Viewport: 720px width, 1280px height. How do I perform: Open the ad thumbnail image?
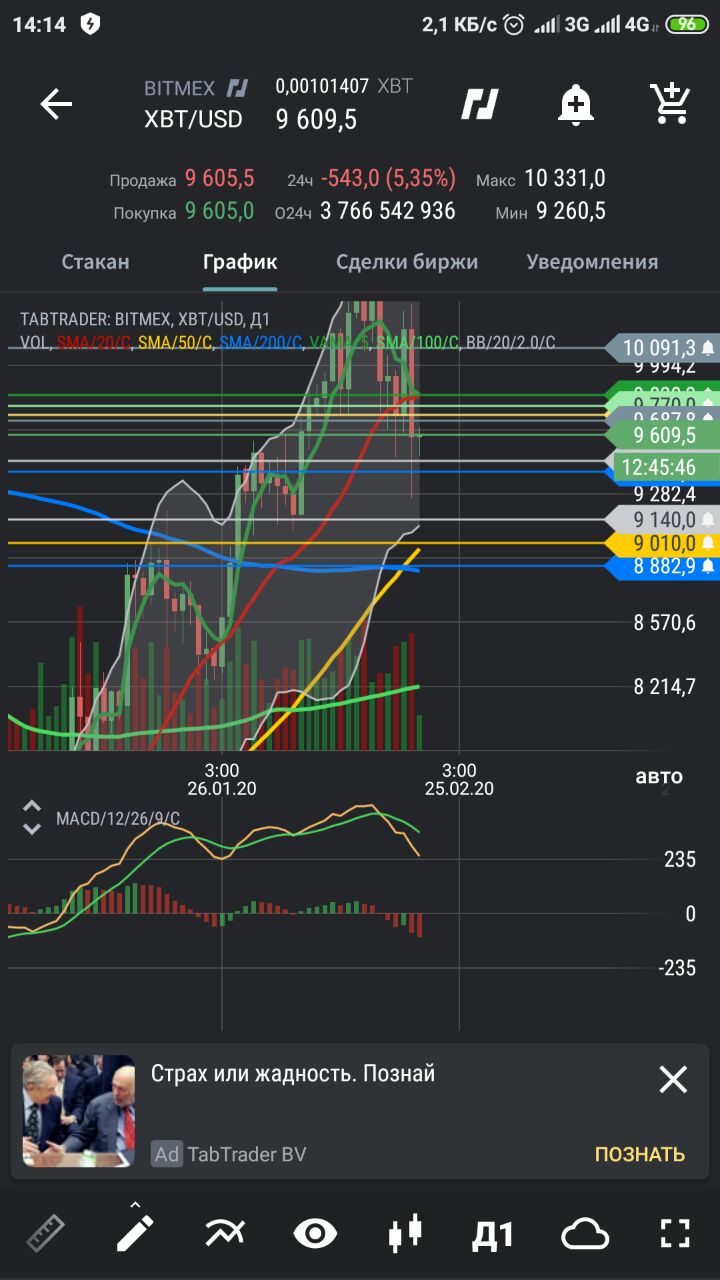[79, 1111]
